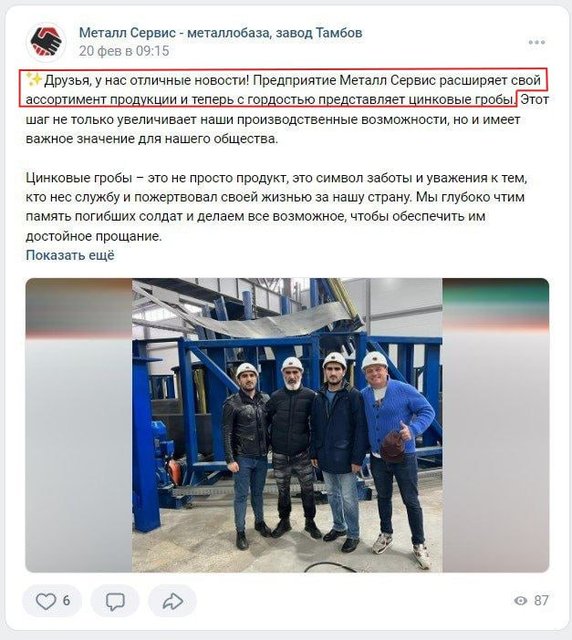Image resolution: width=572 pixels, height=640 pixels.
Task: Open the Металл Сервис - металлобаза group link
Action: click(220, 33)
